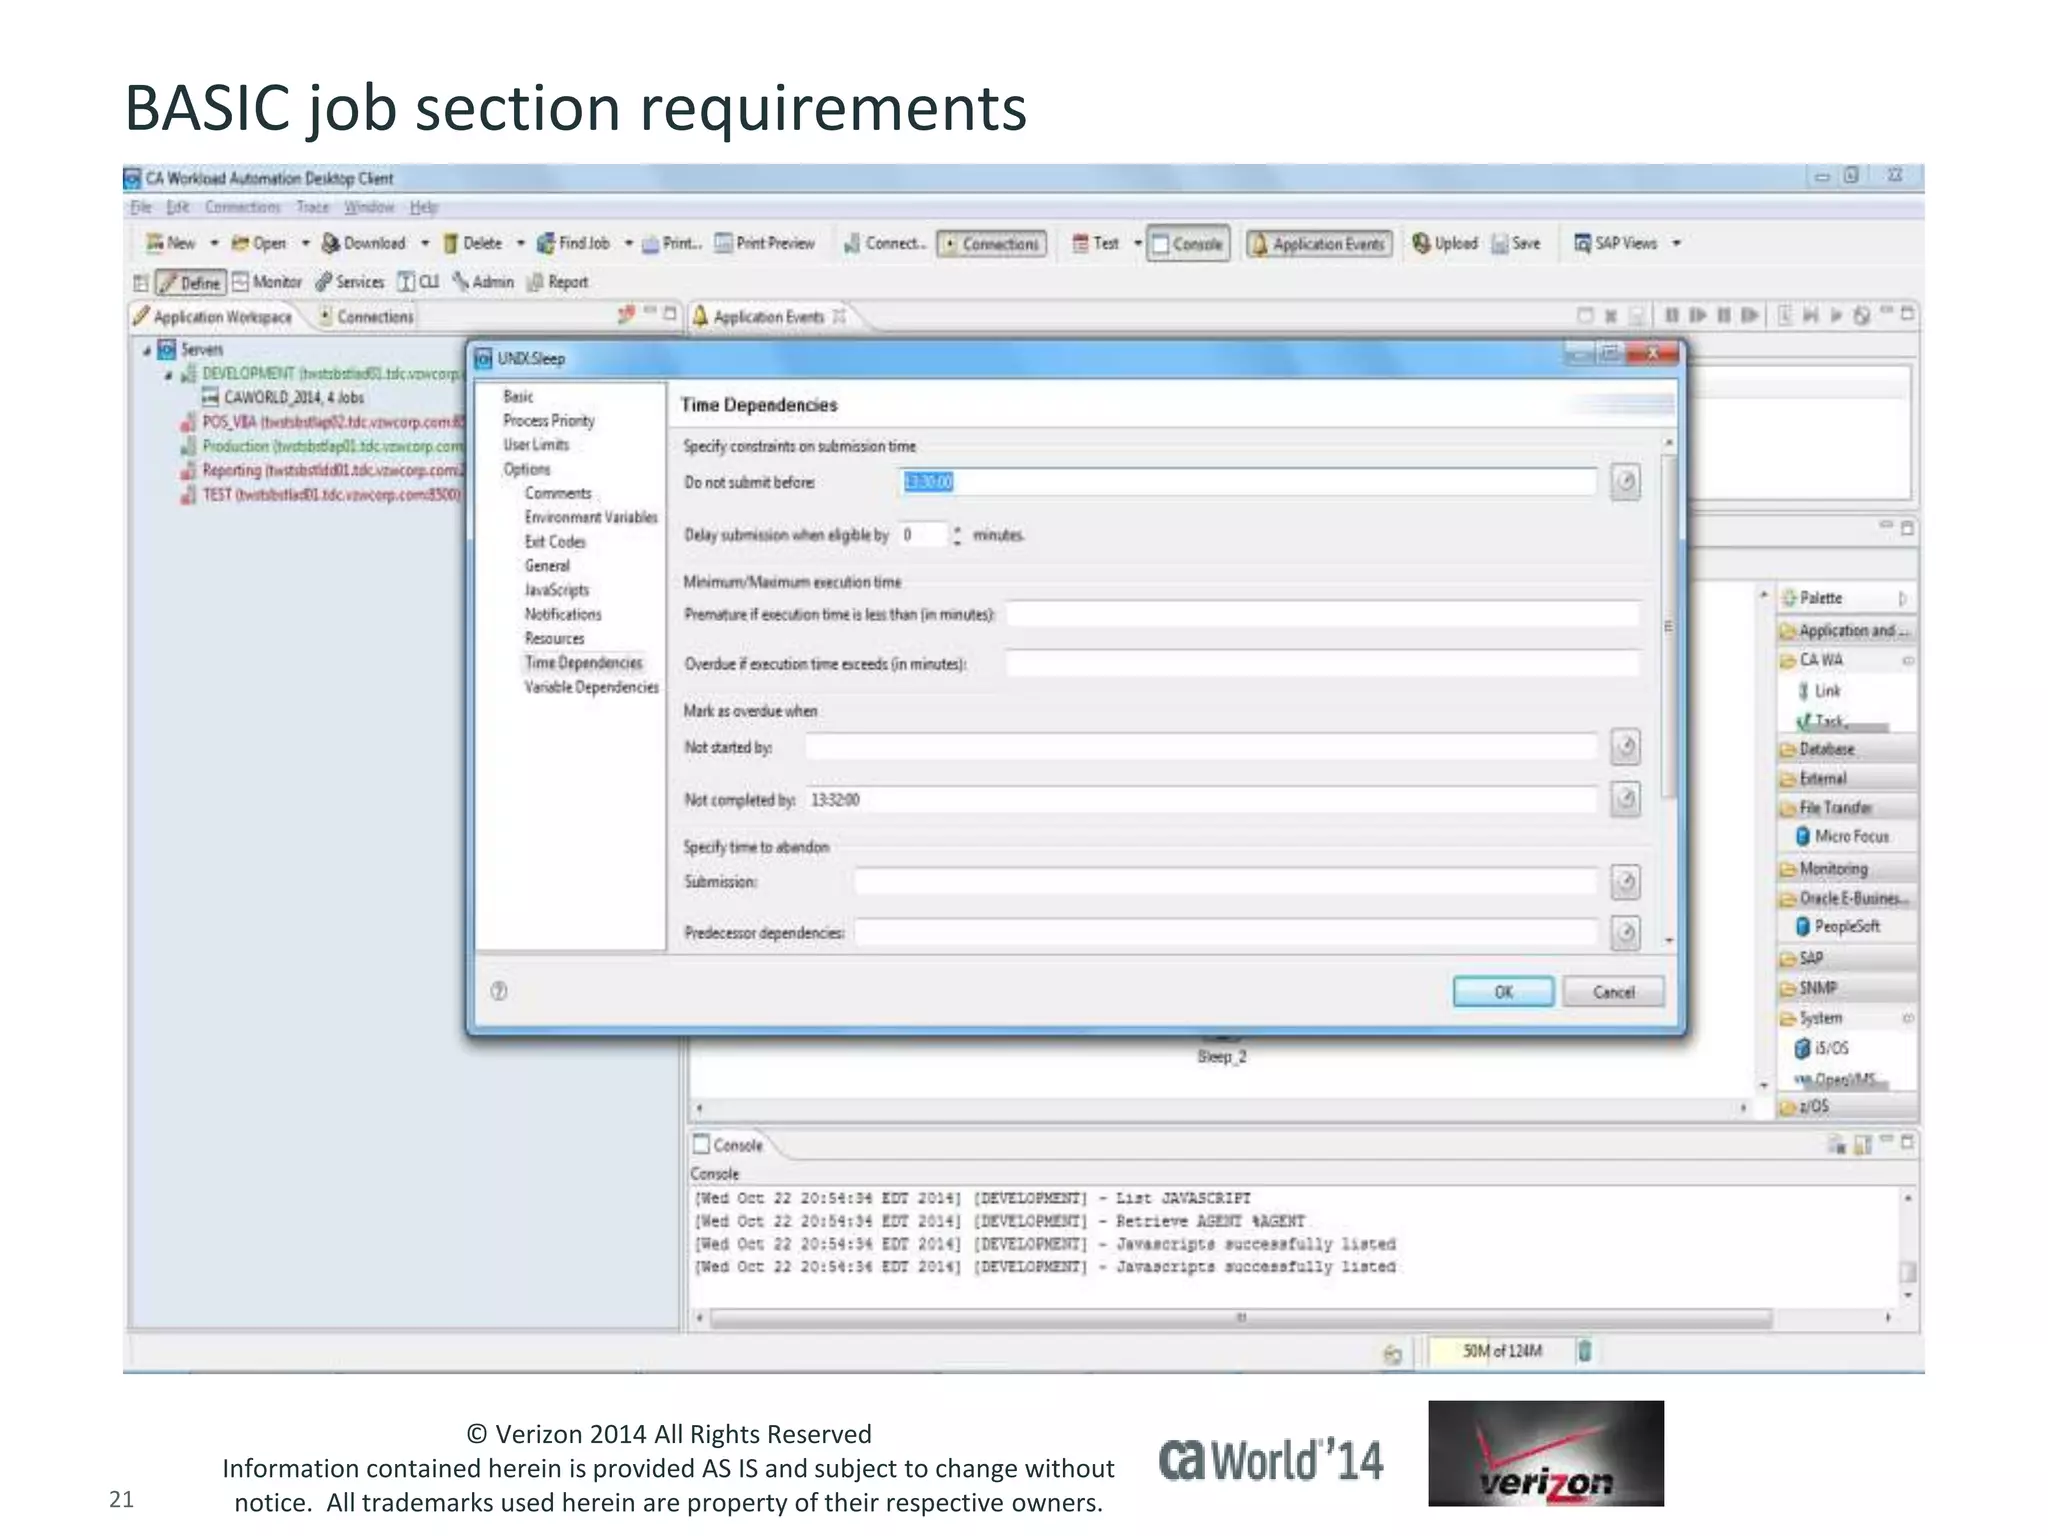Toggle the Connections toolbar button
The height and width of the screenshot is (1536, 2048).
(x=992, y=244)
